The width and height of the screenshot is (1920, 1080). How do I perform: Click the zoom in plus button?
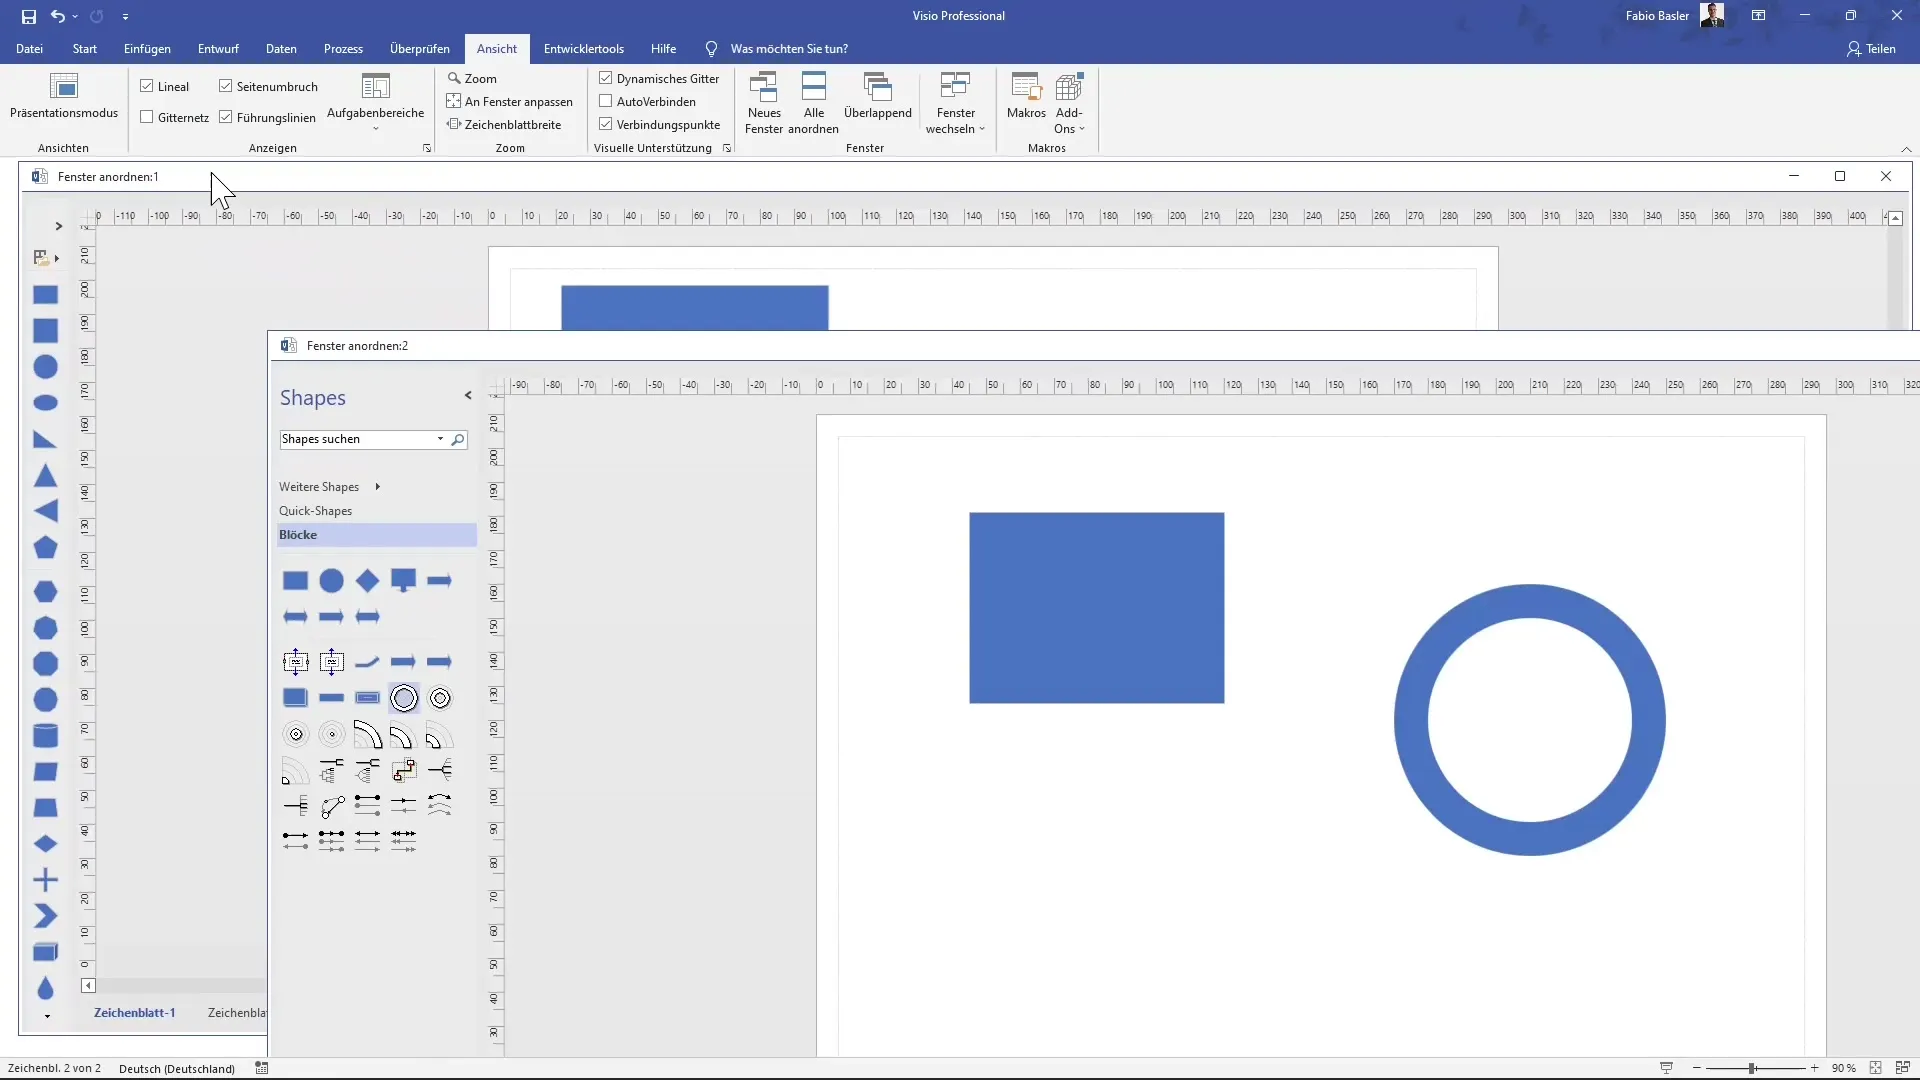click(1814, 1068)
